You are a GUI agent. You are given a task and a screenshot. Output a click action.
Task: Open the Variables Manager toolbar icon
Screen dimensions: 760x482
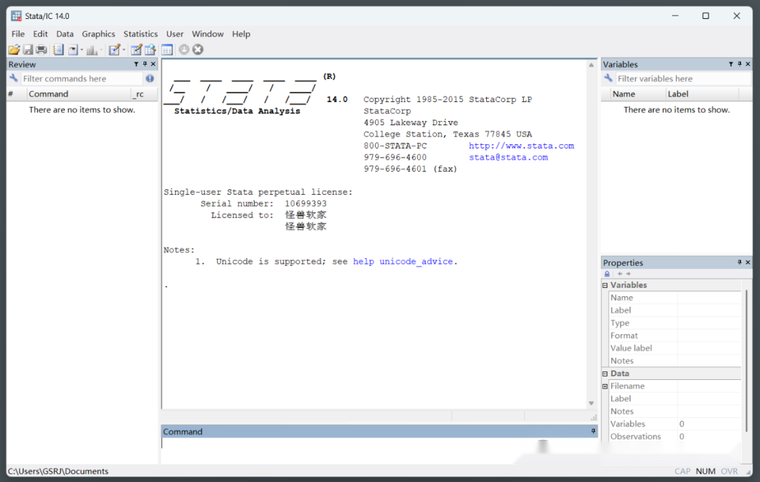click(167, 49)
